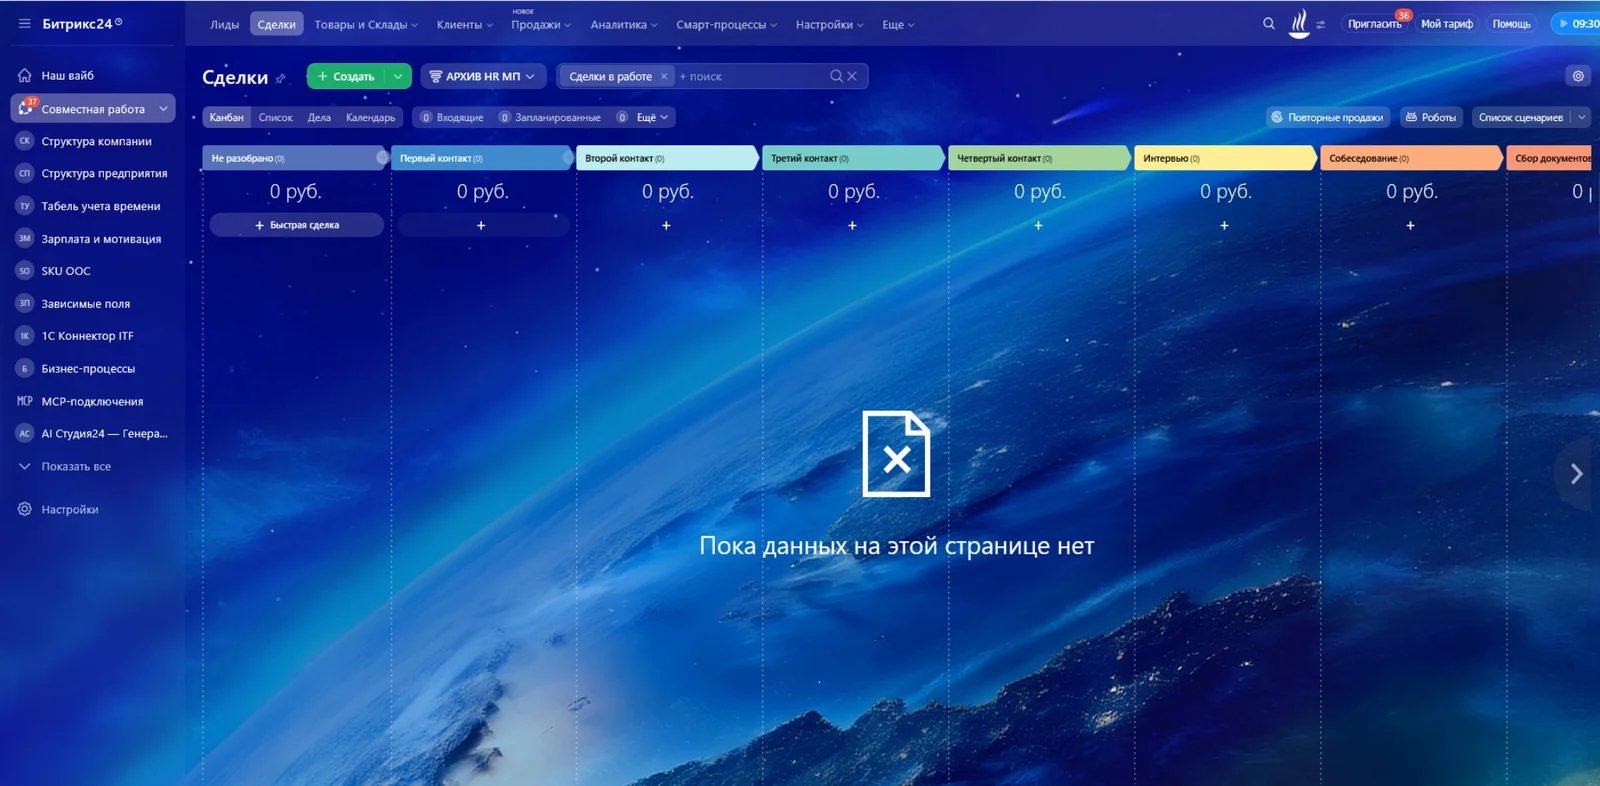Open sidebar Настройки gear icon
Image resolution: width=1600 pixels, height=786 pixels.
click(25, 509)
